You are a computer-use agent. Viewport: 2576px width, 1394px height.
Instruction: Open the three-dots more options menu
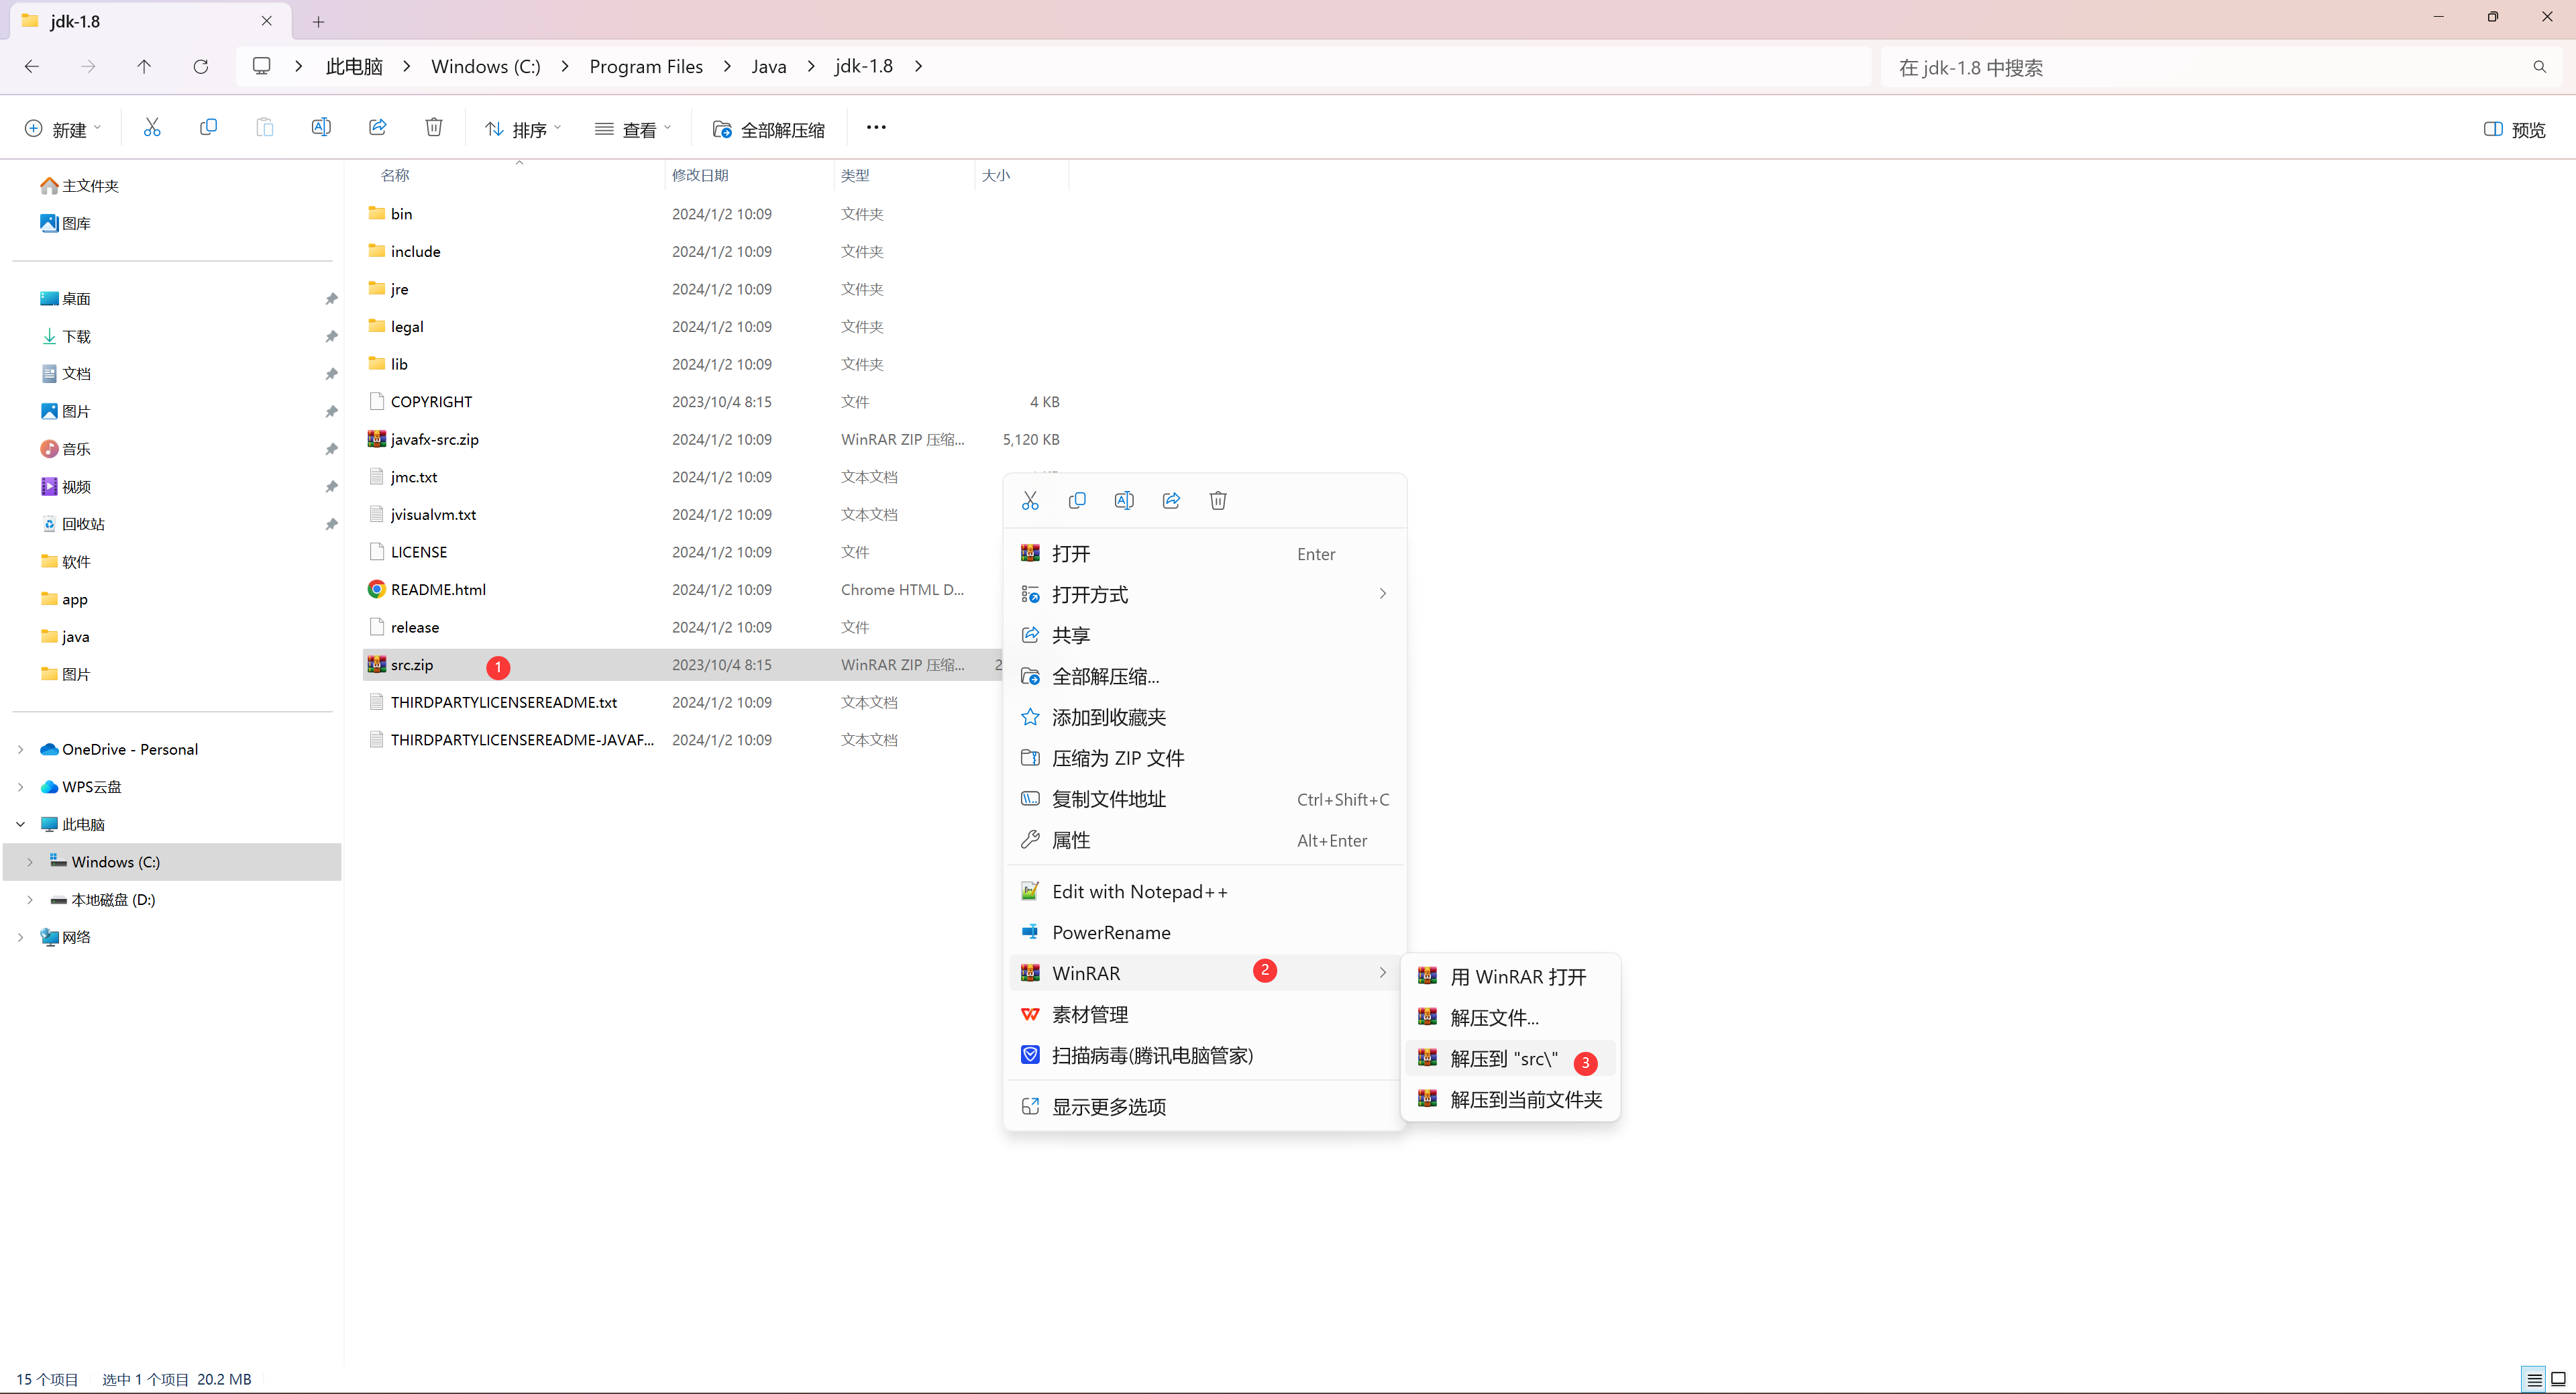[876, 127]
